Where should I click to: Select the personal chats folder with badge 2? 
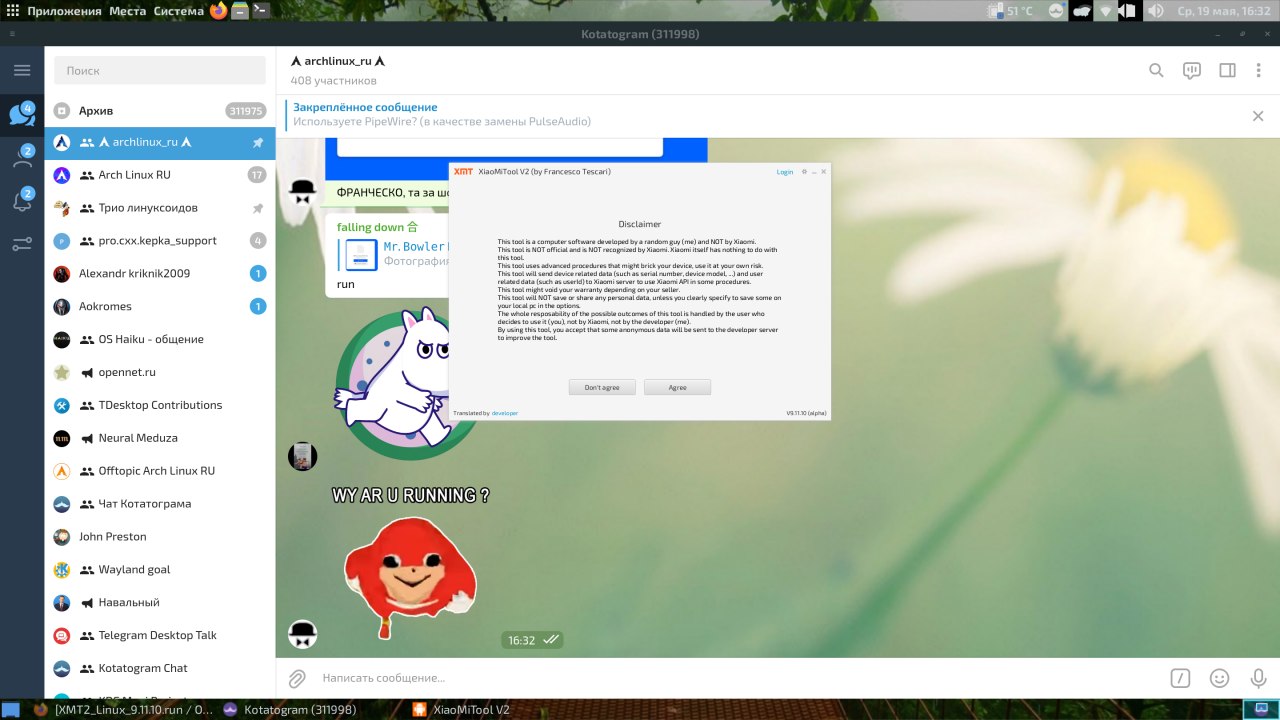click(22, 156)
